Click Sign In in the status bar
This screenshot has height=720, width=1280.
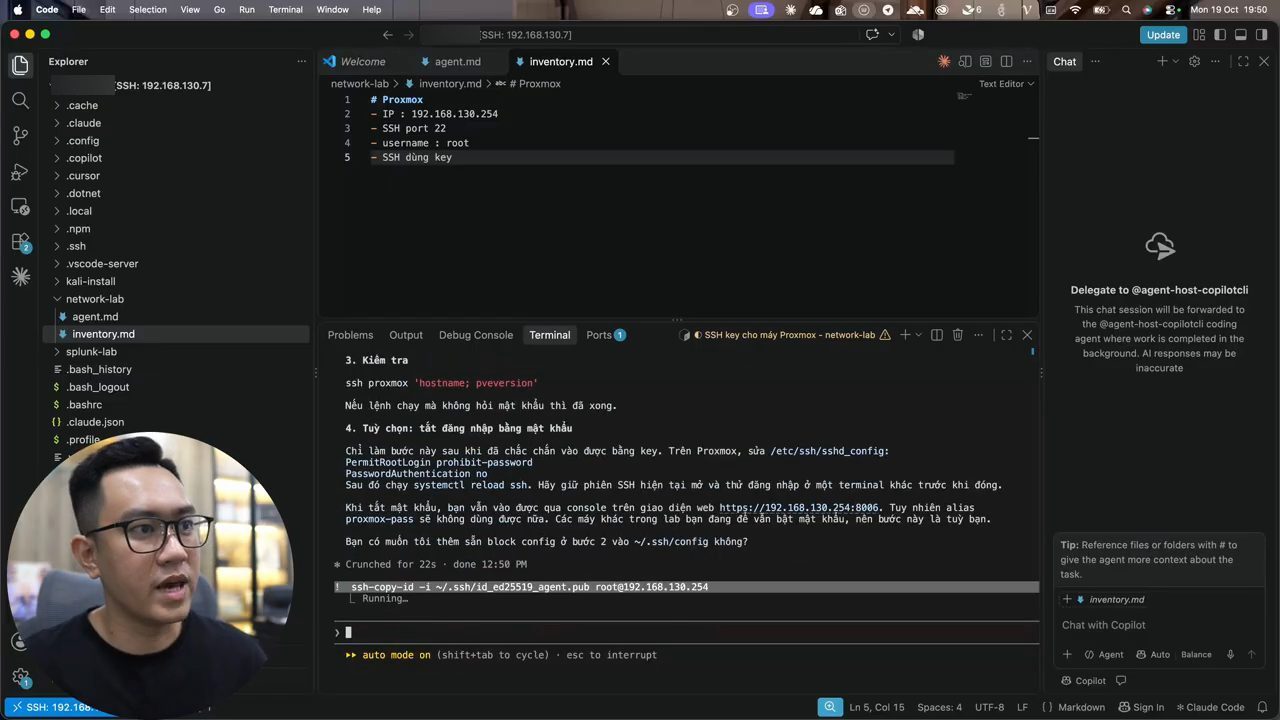[x=1141, y=707]
